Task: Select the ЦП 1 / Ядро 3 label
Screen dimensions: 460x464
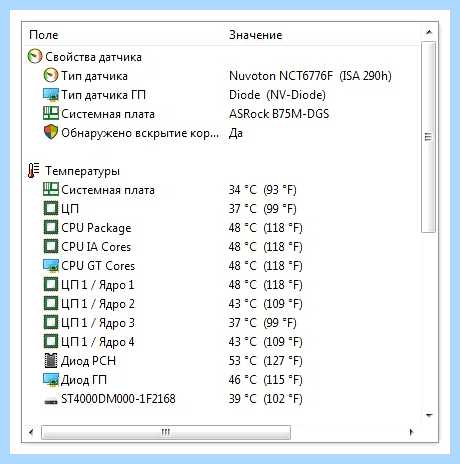Action: pyautogui.click(x=98, y=323)
